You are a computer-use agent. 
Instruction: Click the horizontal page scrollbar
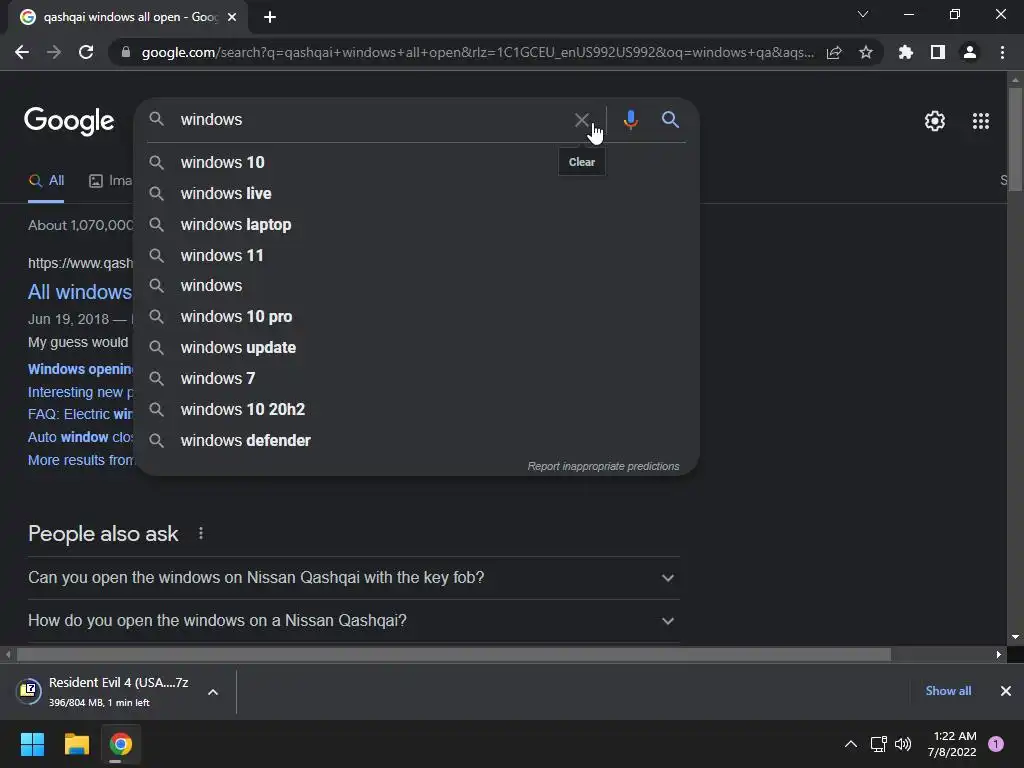point(453,654)
